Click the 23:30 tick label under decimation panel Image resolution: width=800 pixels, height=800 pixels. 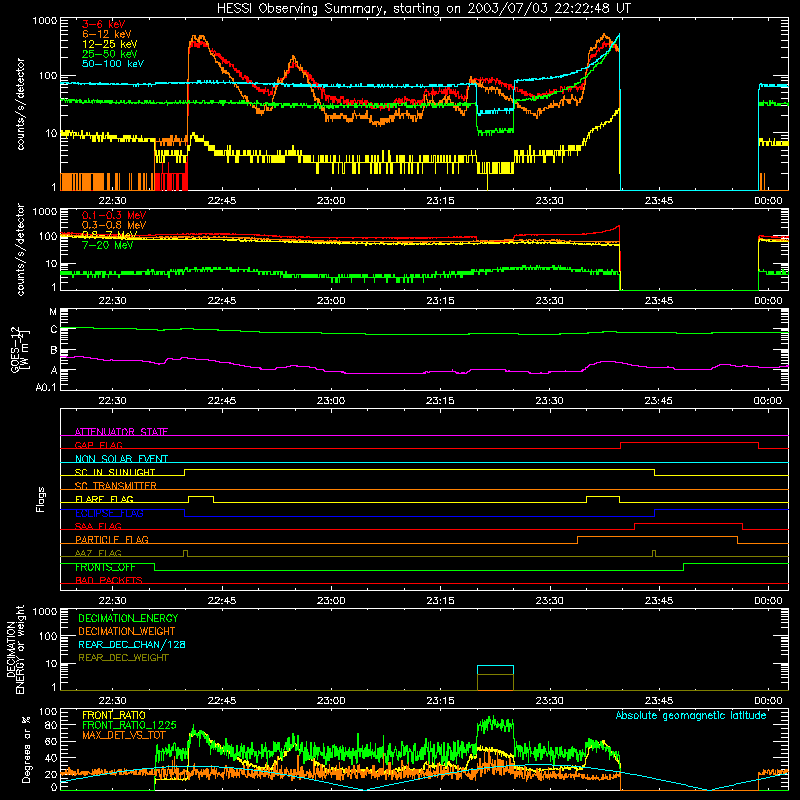click(549, 701)
